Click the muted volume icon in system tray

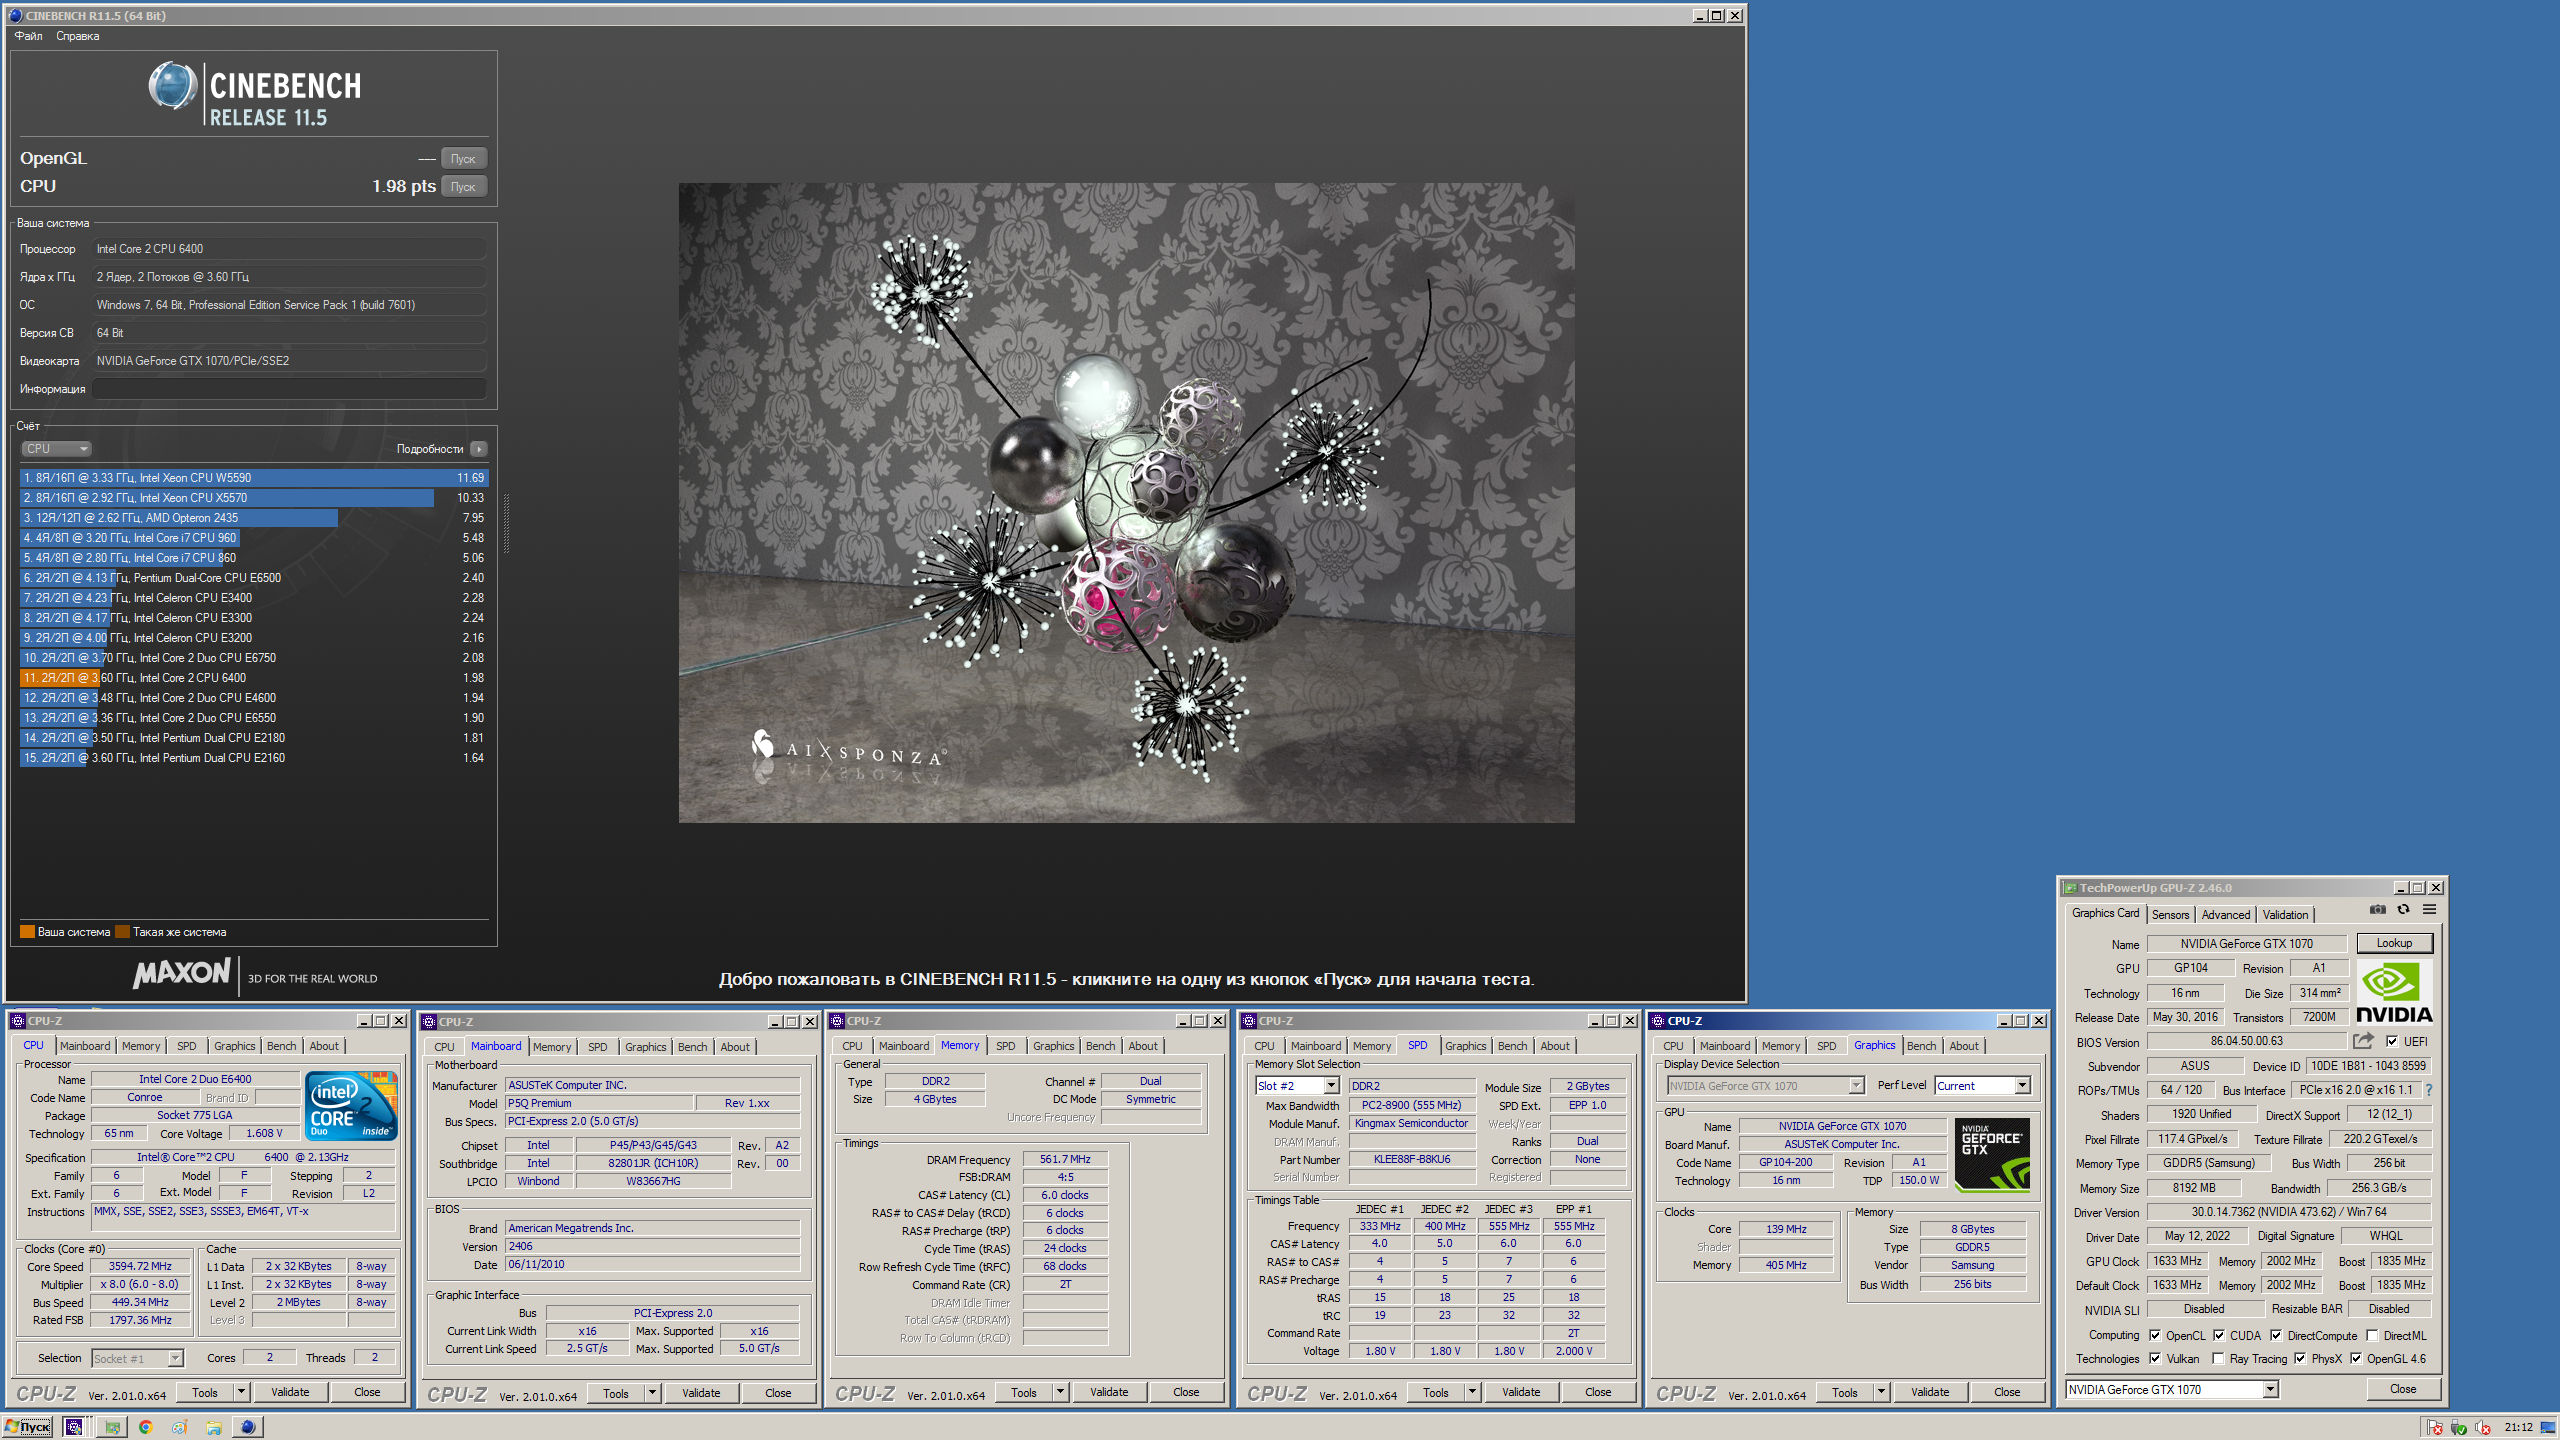(2482, 1428)
